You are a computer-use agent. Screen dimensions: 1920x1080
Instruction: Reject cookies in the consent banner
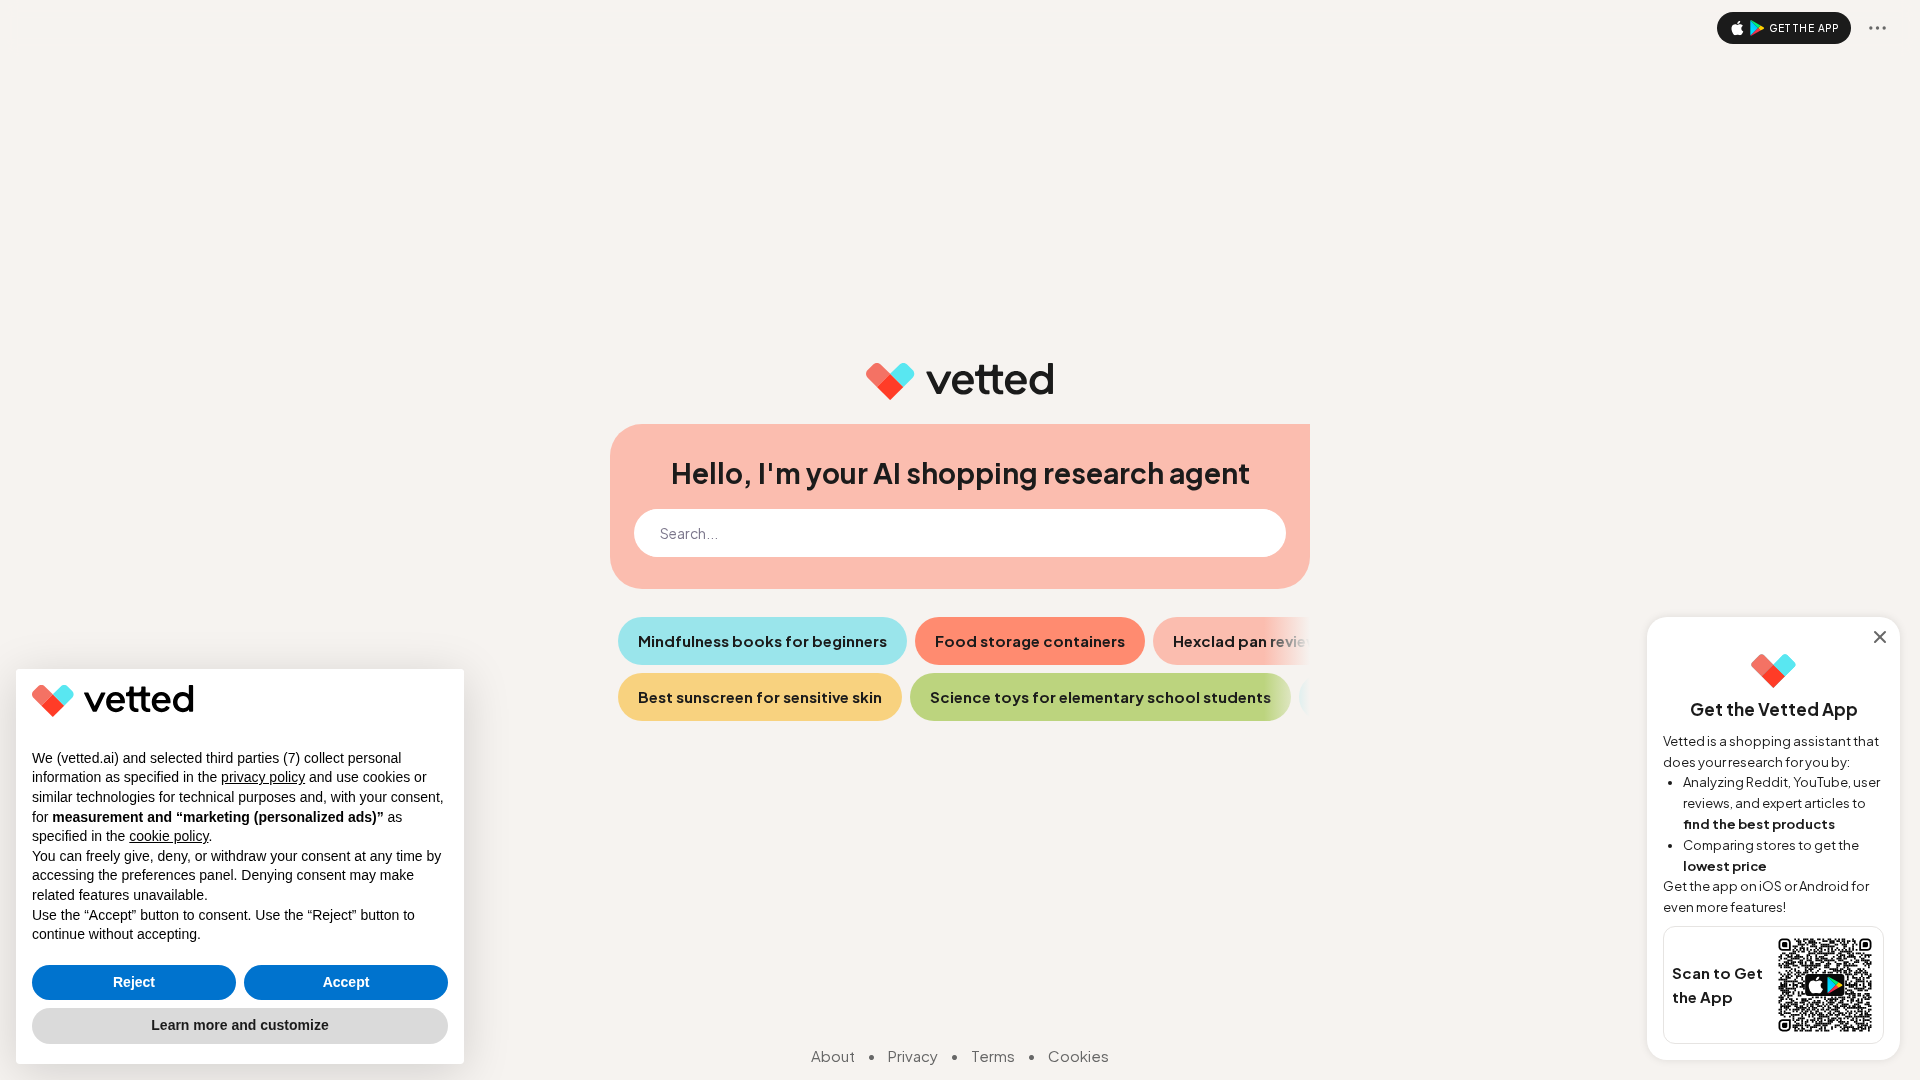click(x=134, y=982)
